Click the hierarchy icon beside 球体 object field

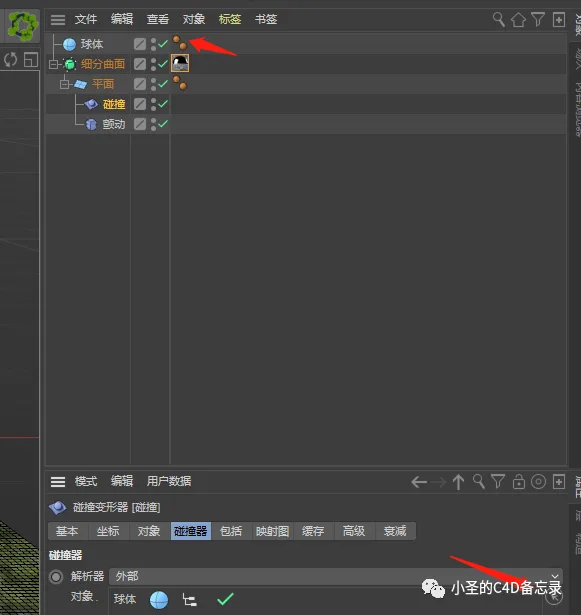189,600
